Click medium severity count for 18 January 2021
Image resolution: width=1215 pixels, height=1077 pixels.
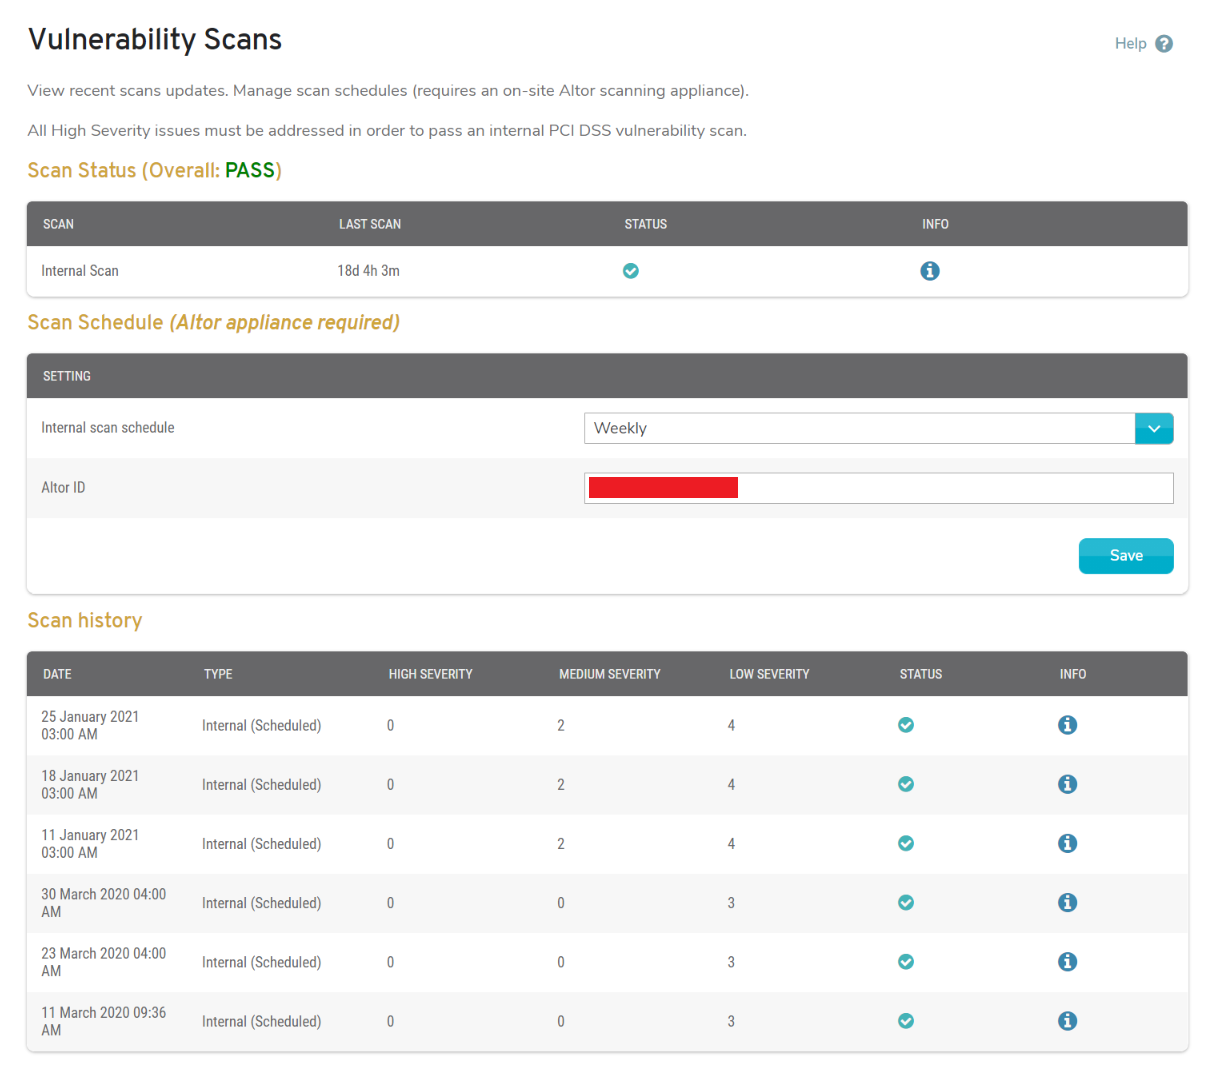tap(561, 785)
